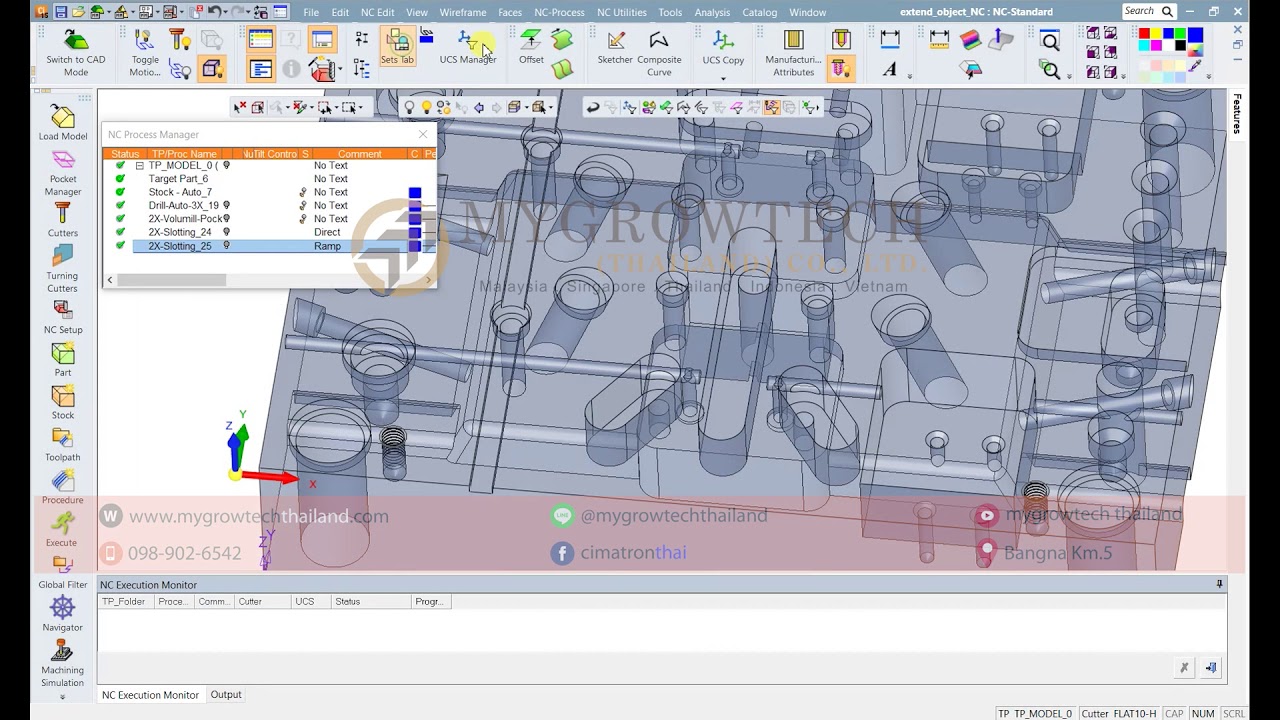Switch to the Output tab
Image resolution: width=1280 pixels, height=720 pixels.
click(x=226, y=694)
